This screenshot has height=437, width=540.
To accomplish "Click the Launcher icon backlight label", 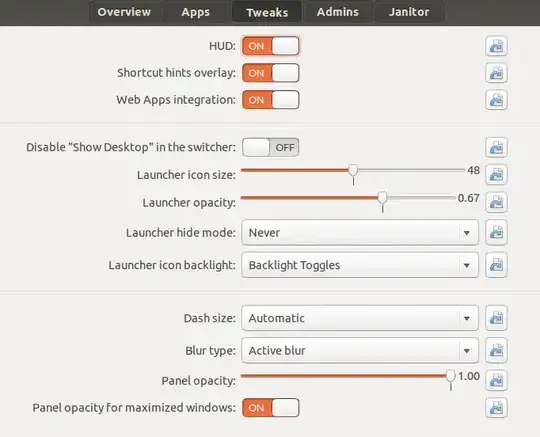I will tap(172, 265).
